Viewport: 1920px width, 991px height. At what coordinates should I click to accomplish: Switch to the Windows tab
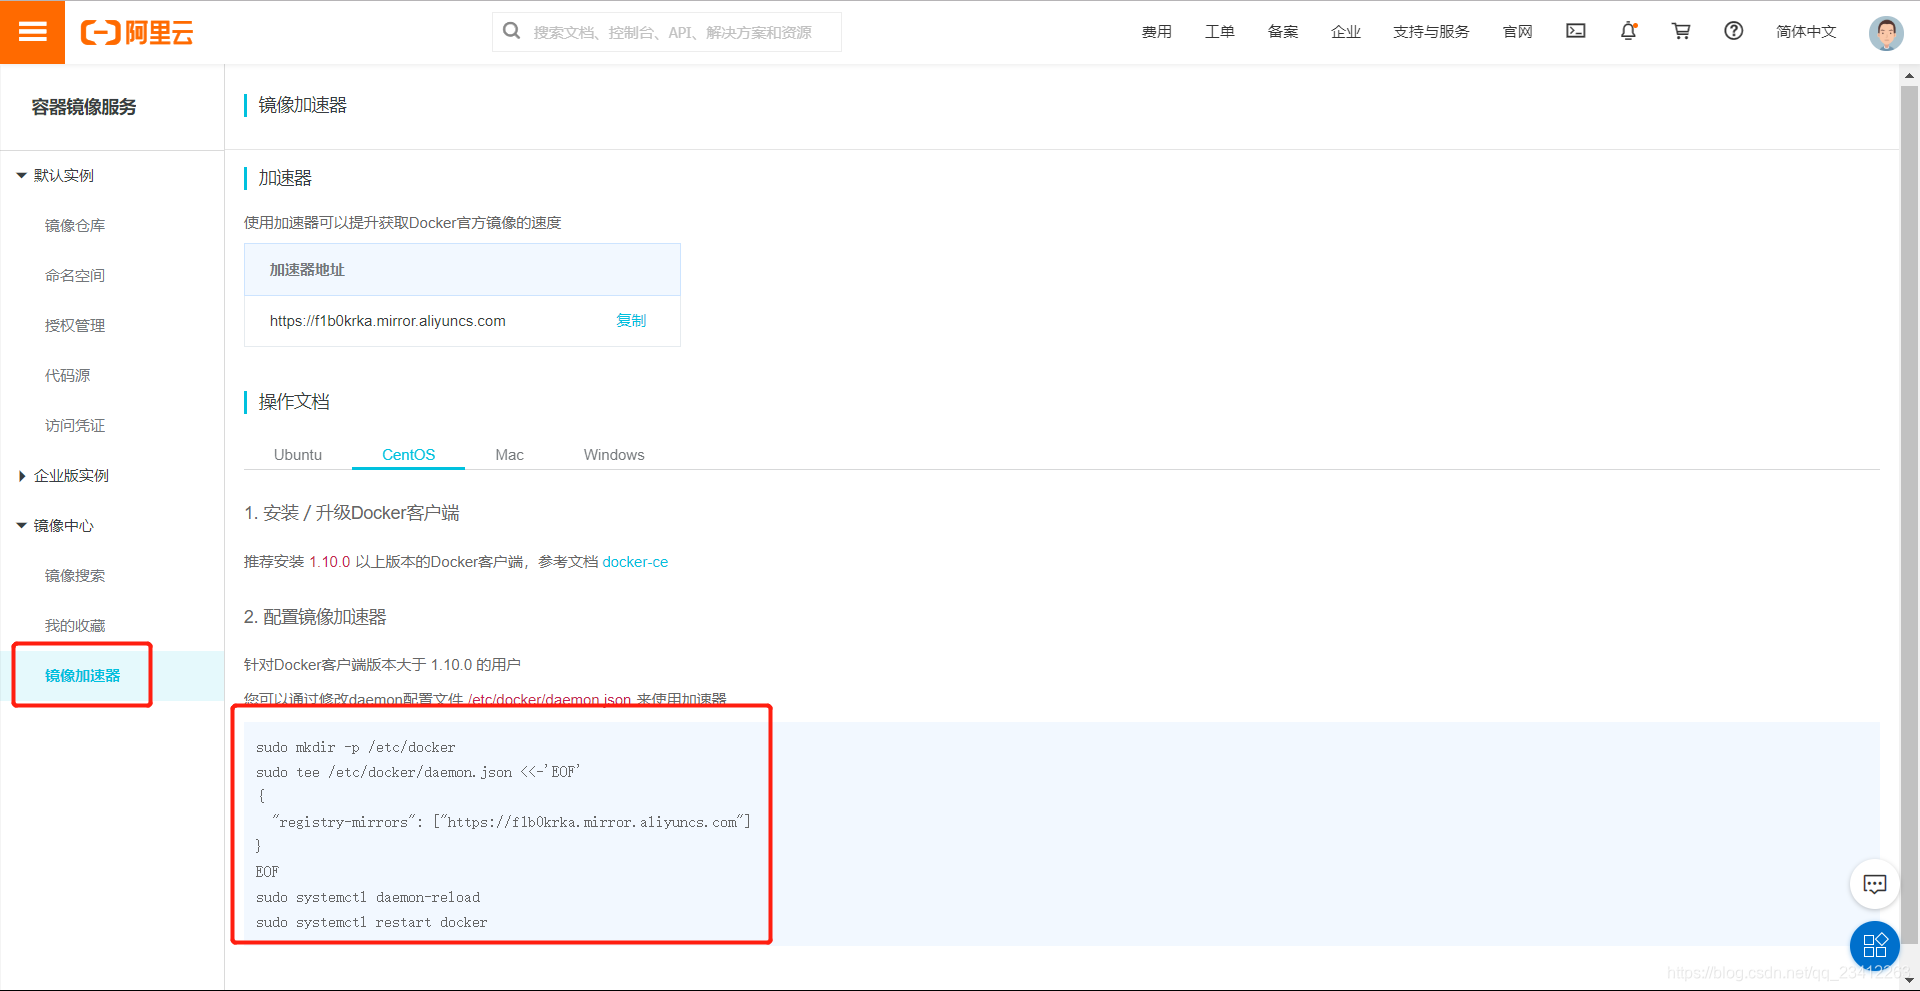pyautogui.click(x=614, y=454)
